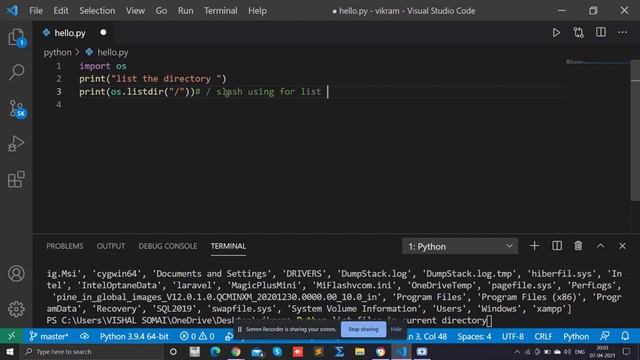Select the TERMINAL tab
The height and width of the screenshot is (360, 640).
click(x=228, y=246)
